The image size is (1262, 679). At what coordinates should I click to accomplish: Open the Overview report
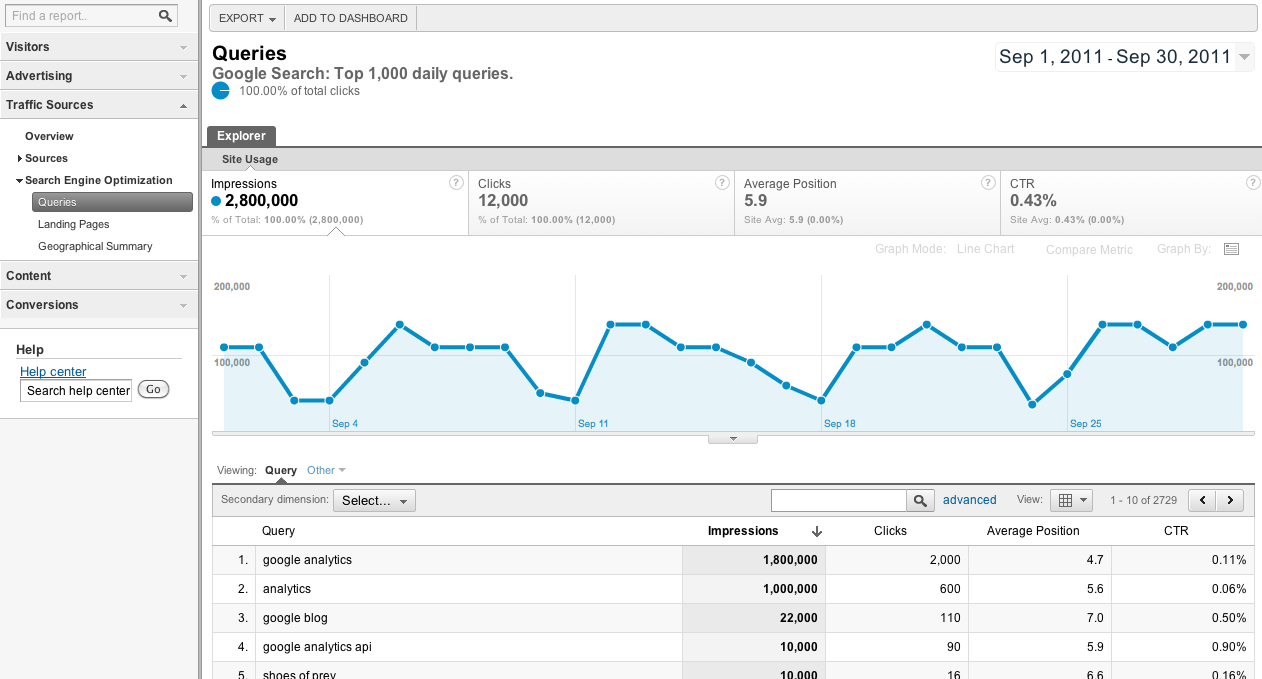(x=49, y=136)
